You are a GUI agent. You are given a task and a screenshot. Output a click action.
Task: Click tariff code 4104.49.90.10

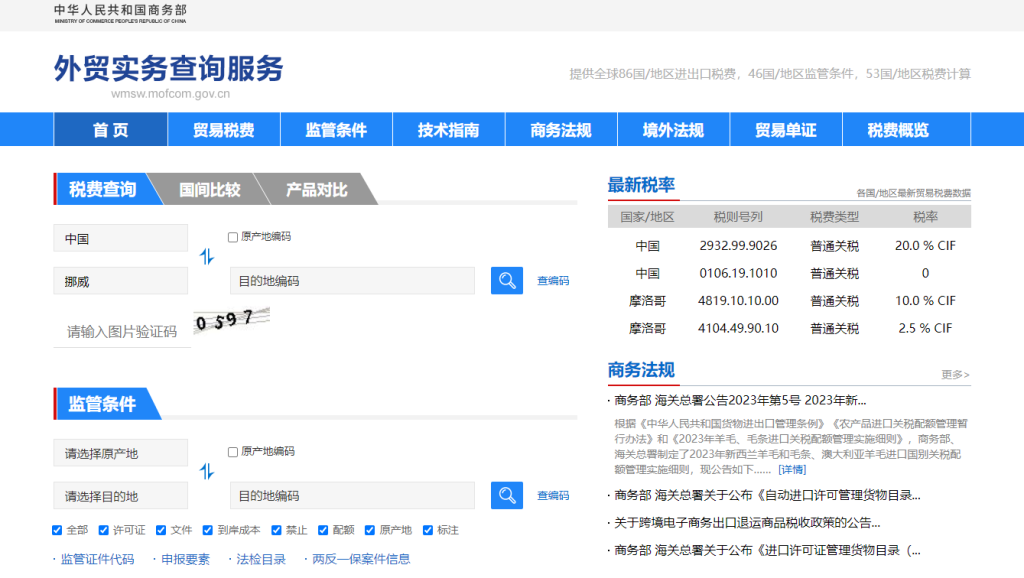(x=738, y=328)
